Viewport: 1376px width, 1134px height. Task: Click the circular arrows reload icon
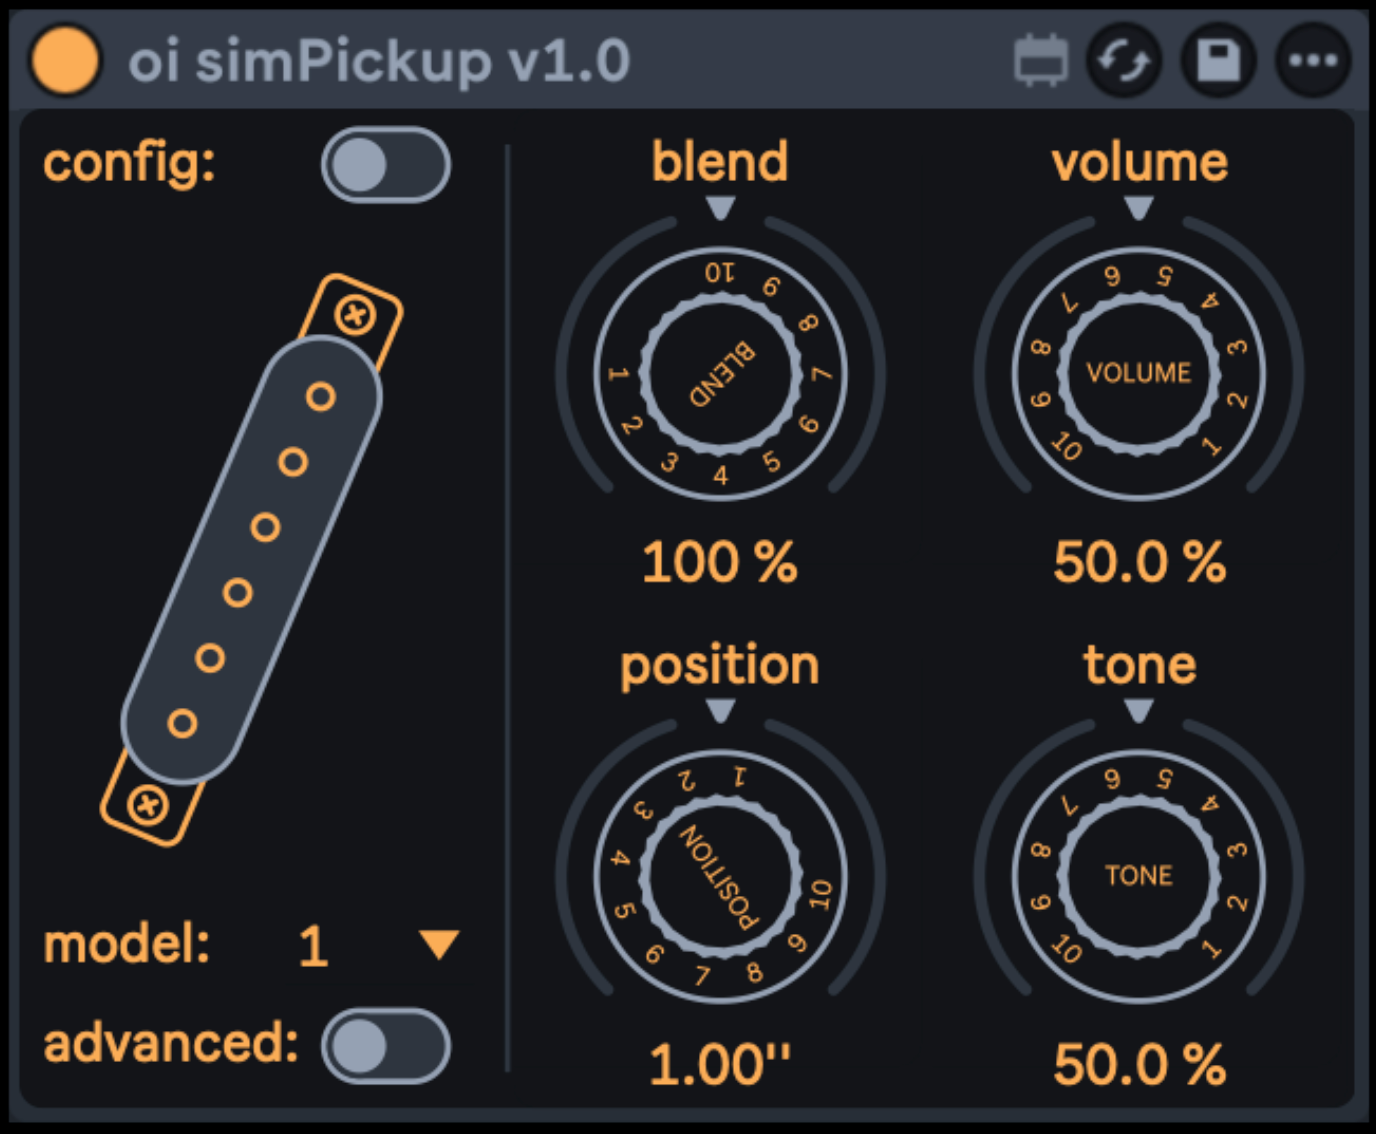[x=1124, y=61]
